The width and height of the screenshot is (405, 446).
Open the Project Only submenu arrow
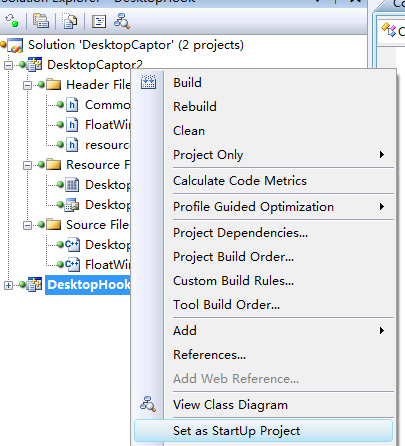pyautogui.click(x=382, y=154)
